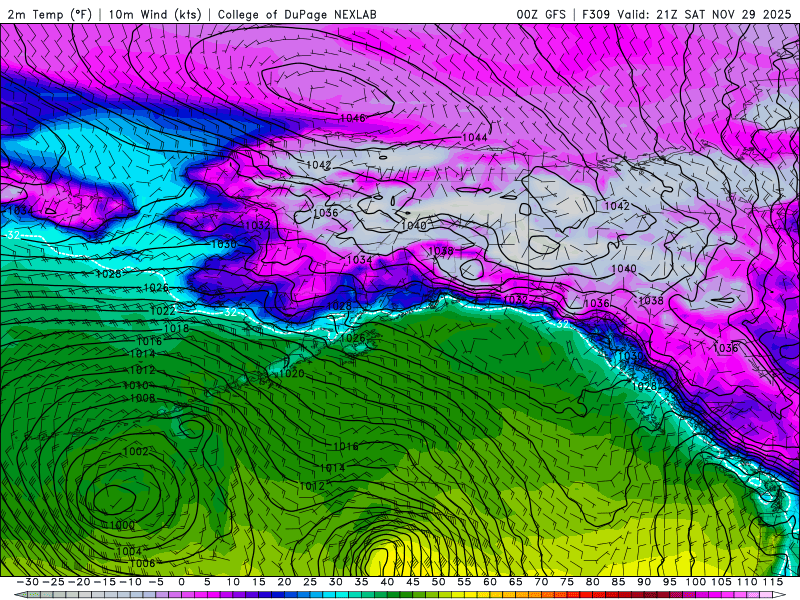800x600 pixels.
Task: Click the '40' color scale label
Action: [387, 582]
